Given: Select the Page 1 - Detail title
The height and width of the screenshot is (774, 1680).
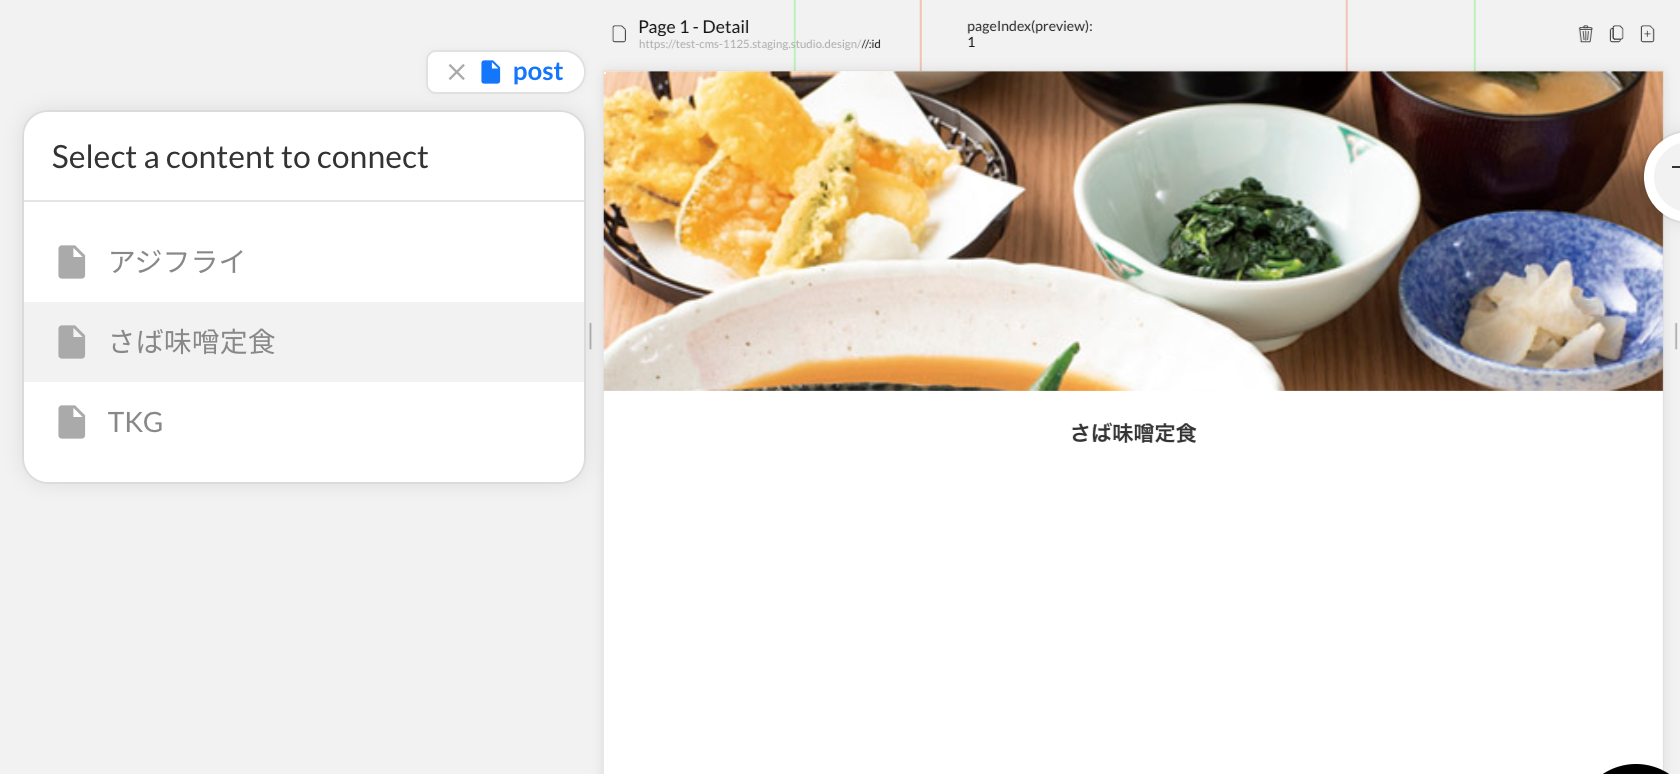Looking at the screenshot, I should coord(694,27).
